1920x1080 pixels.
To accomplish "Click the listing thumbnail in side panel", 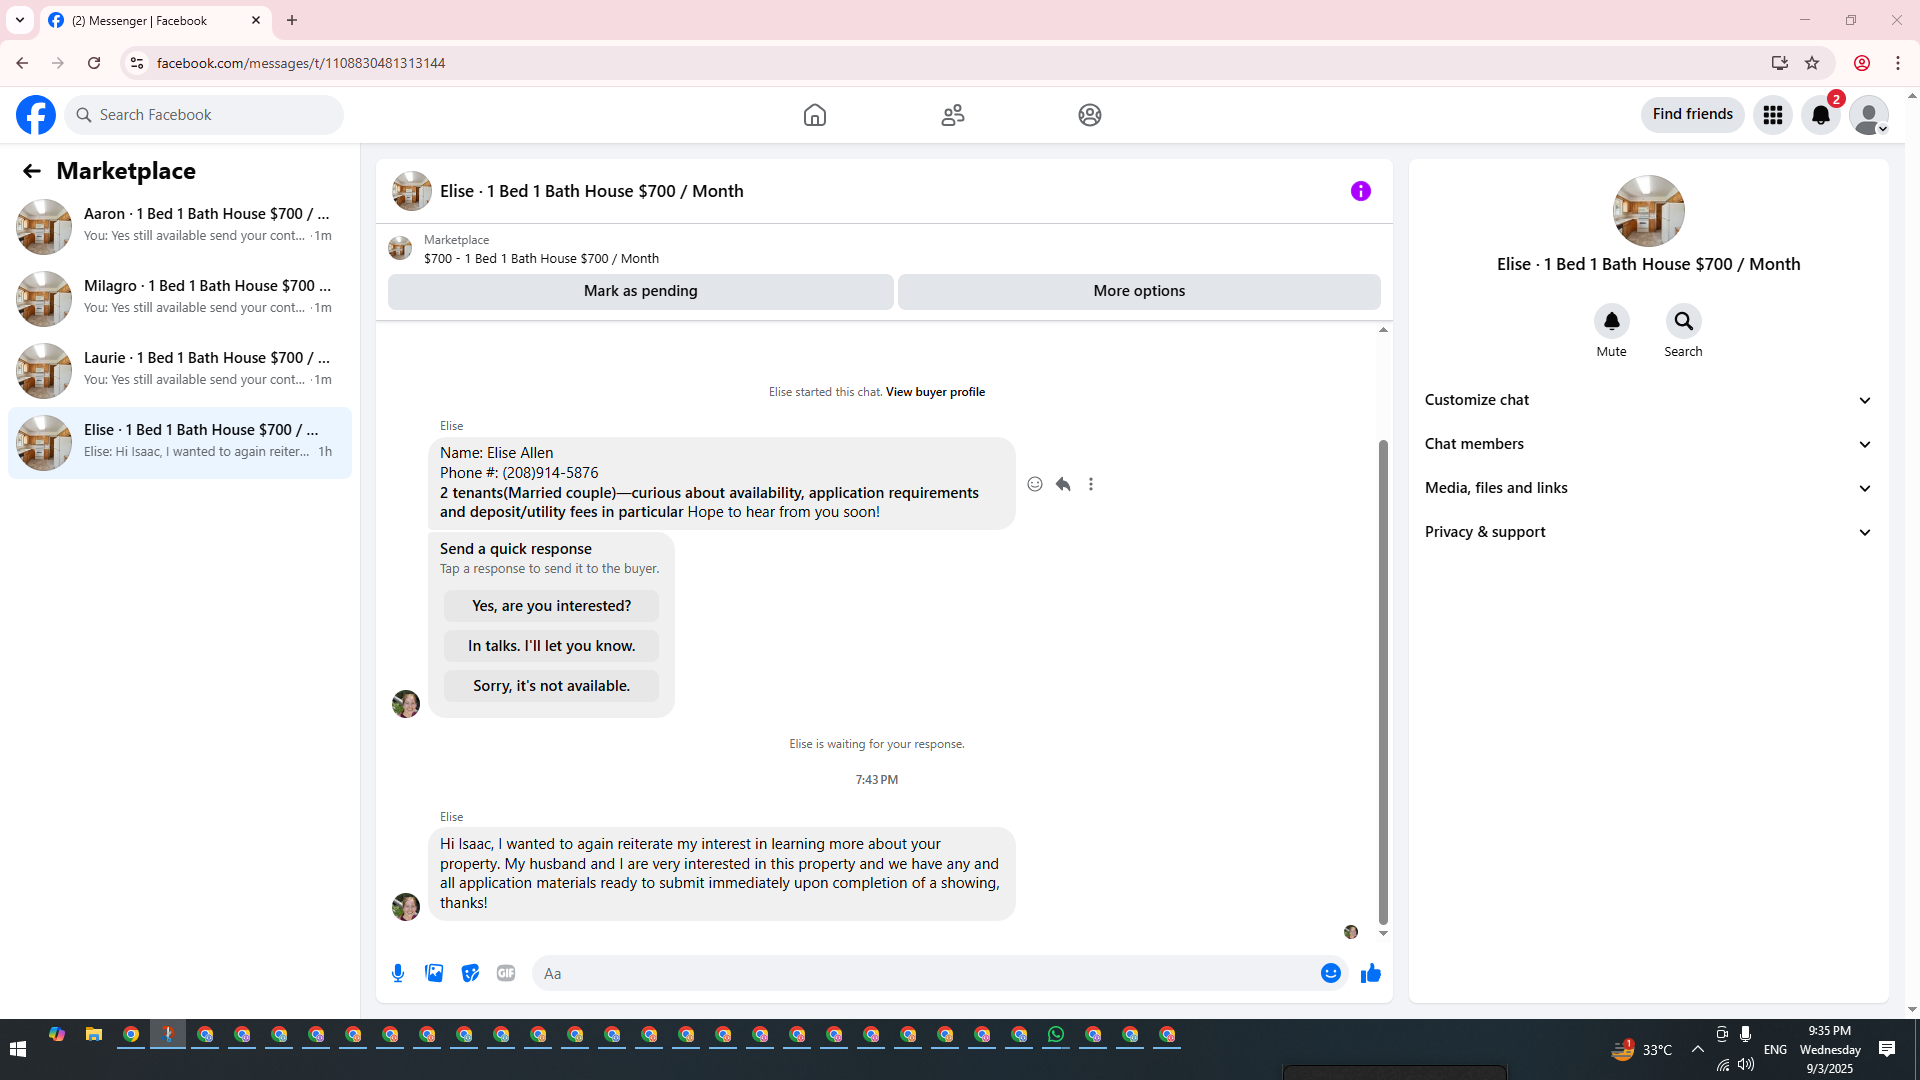I will click(x=1648, y=211).
